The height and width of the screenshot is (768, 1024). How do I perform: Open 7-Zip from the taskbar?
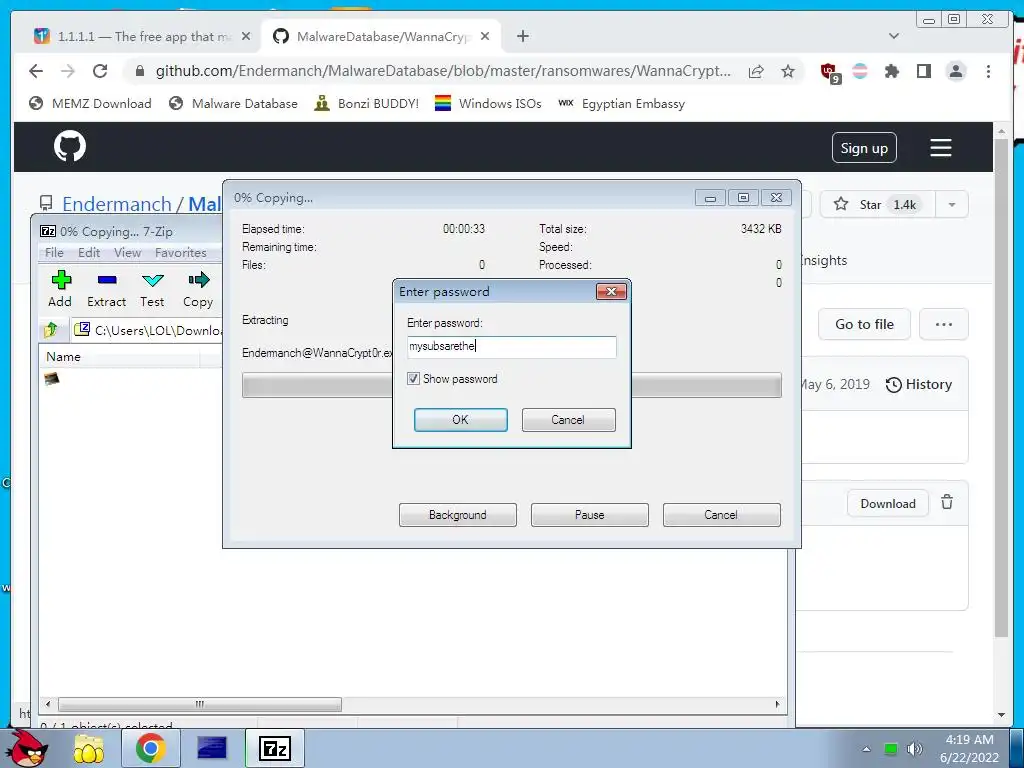click(x=274, y=748)
